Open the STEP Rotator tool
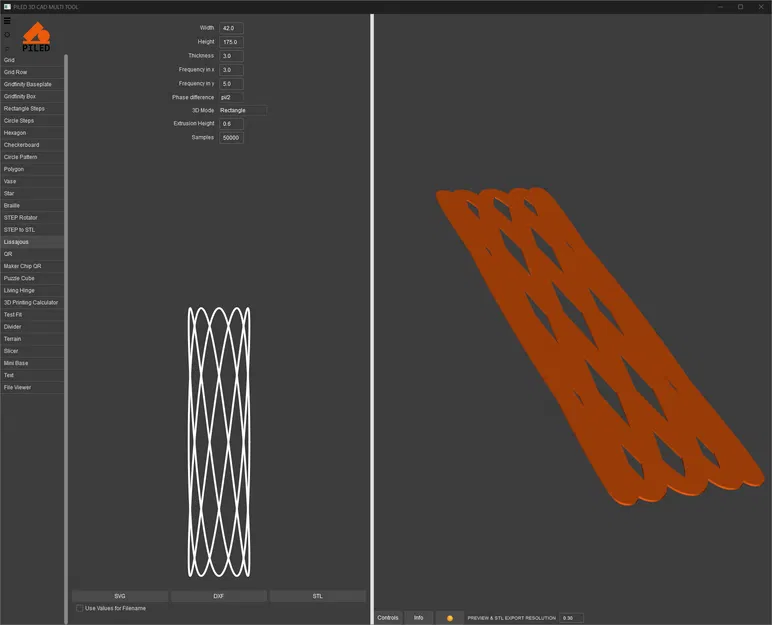The image size is (772, 625). point(32,218)
